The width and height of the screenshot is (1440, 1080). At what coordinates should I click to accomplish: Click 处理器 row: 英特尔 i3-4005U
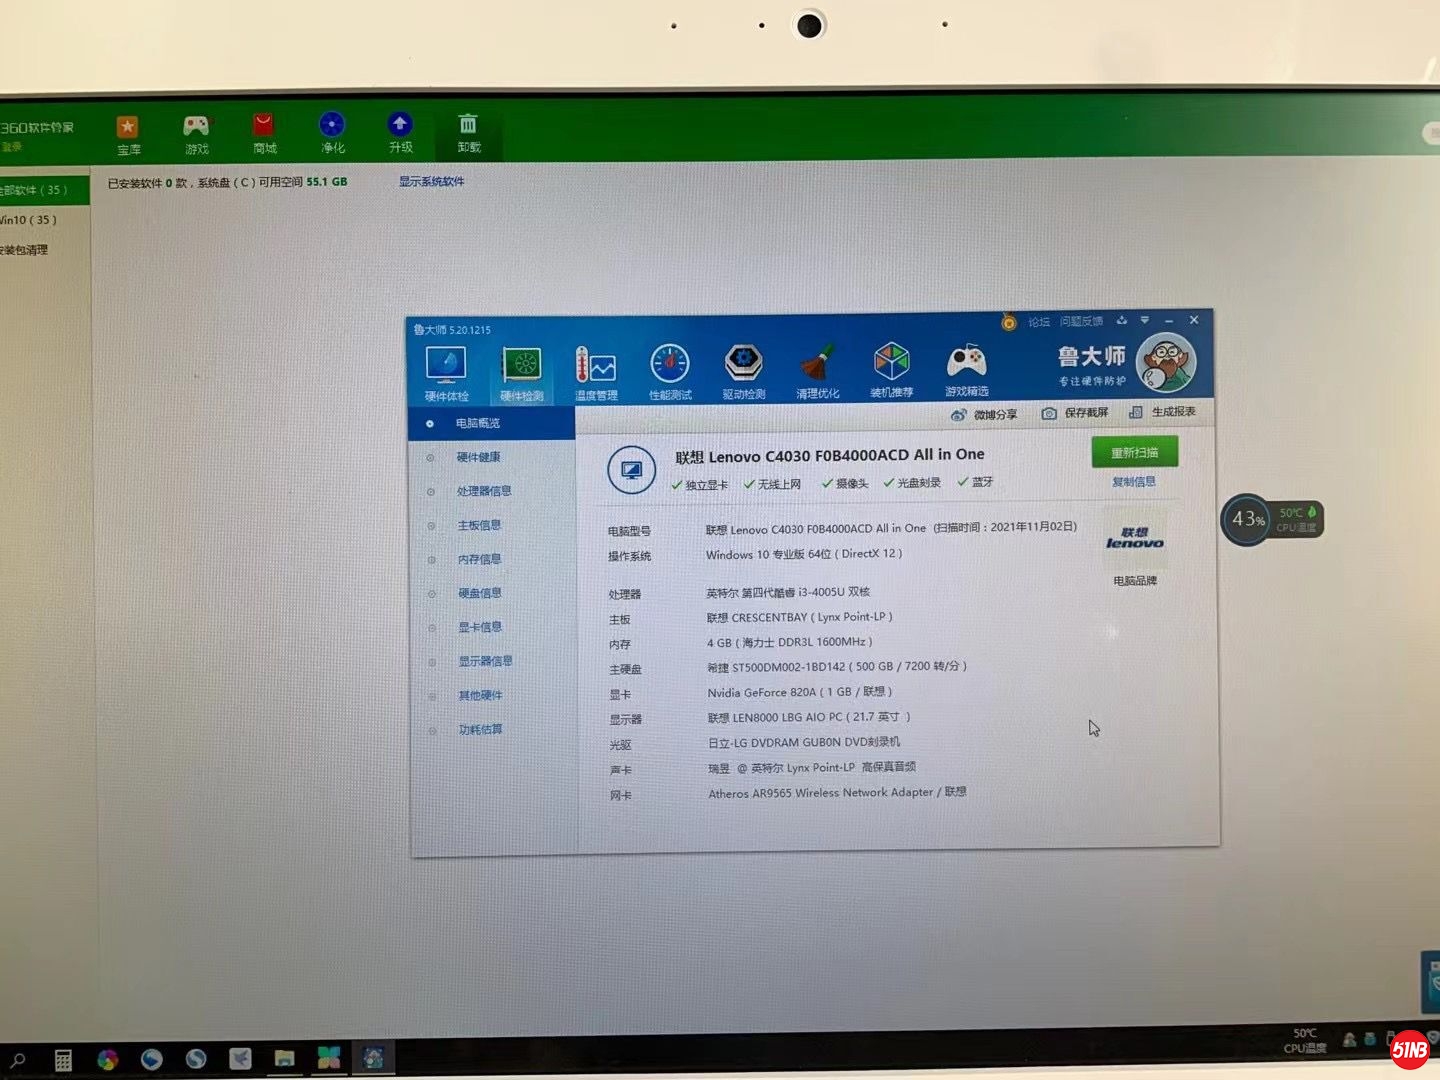click(788, 592)
